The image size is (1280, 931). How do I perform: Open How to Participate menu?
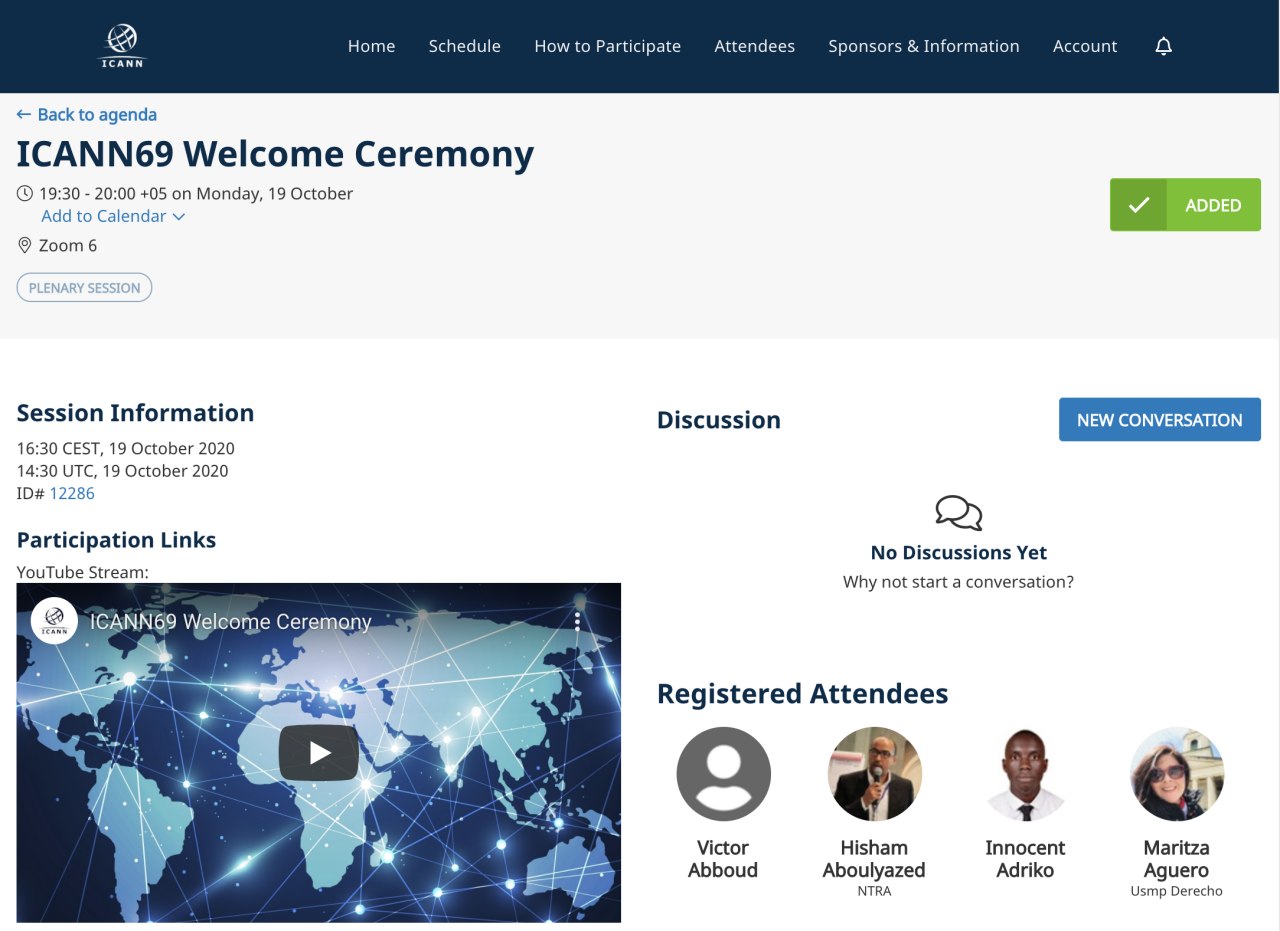click(607, 46)
